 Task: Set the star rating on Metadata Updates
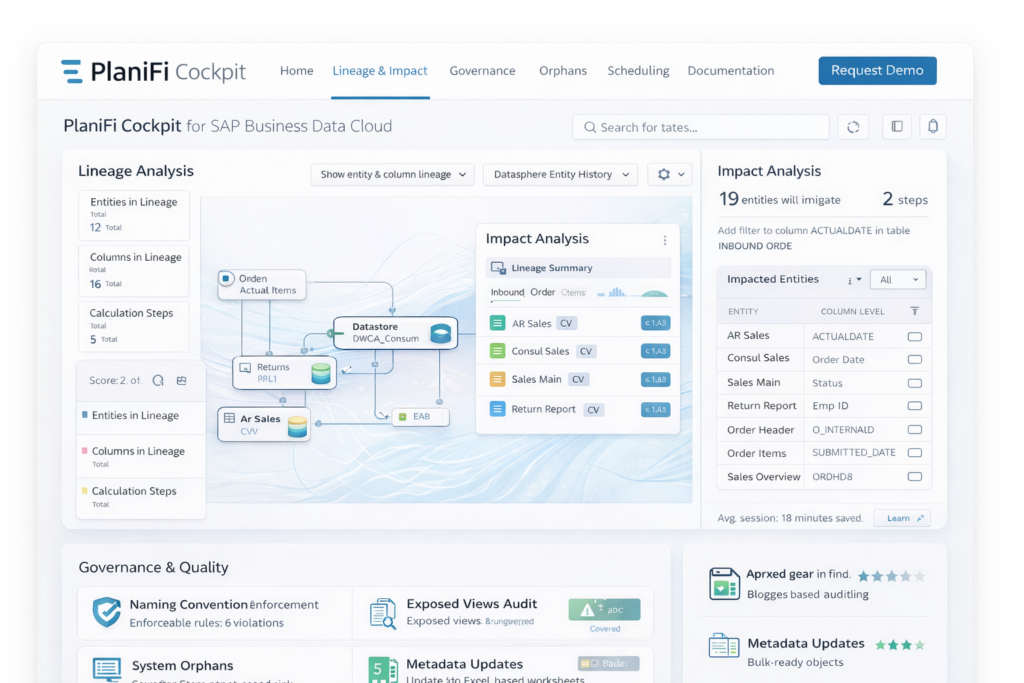click(x=899, y=645)
